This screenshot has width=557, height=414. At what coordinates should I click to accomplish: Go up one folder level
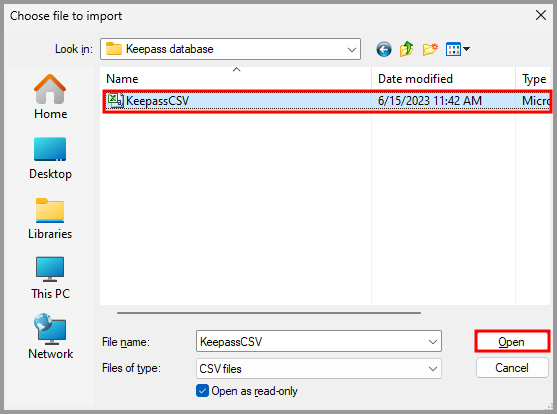tap(407, 49)
